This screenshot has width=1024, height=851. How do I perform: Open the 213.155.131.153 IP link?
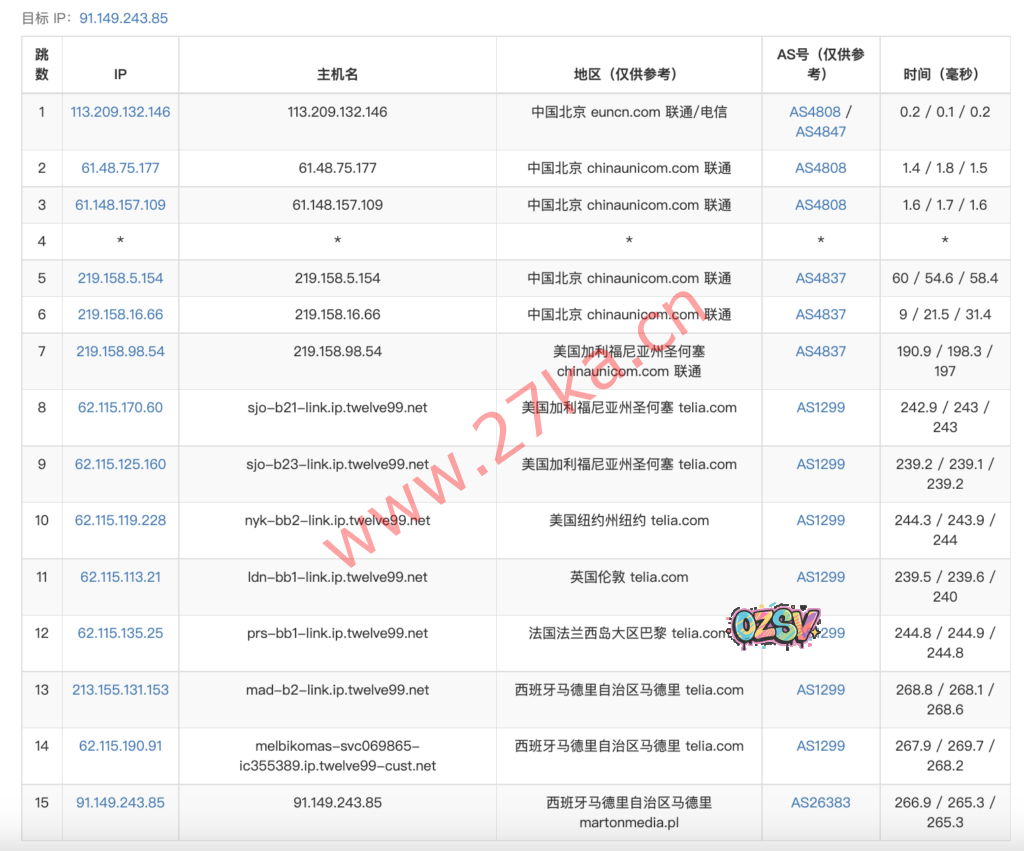coord(120,690)
